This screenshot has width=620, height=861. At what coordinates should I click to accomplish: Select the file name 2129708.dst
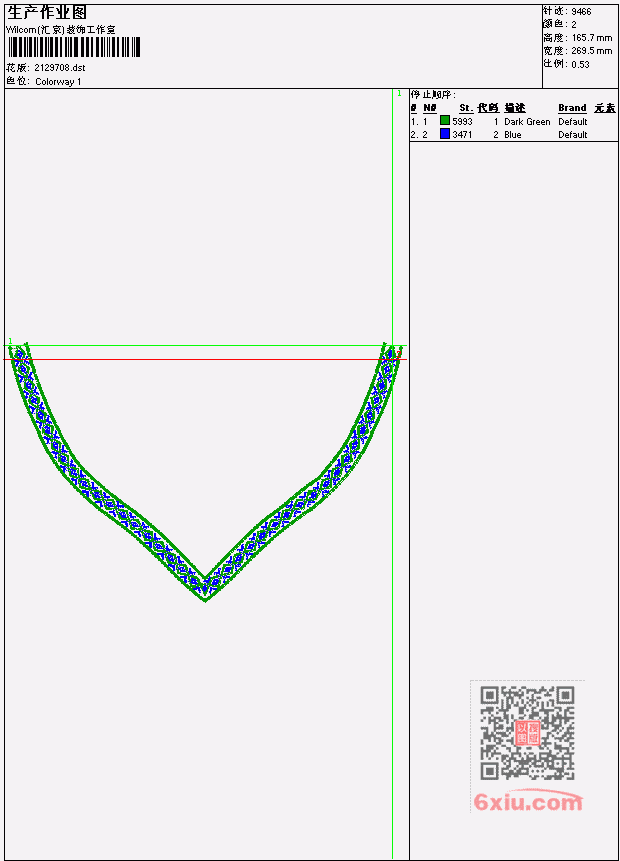click(x=60, y=68)
